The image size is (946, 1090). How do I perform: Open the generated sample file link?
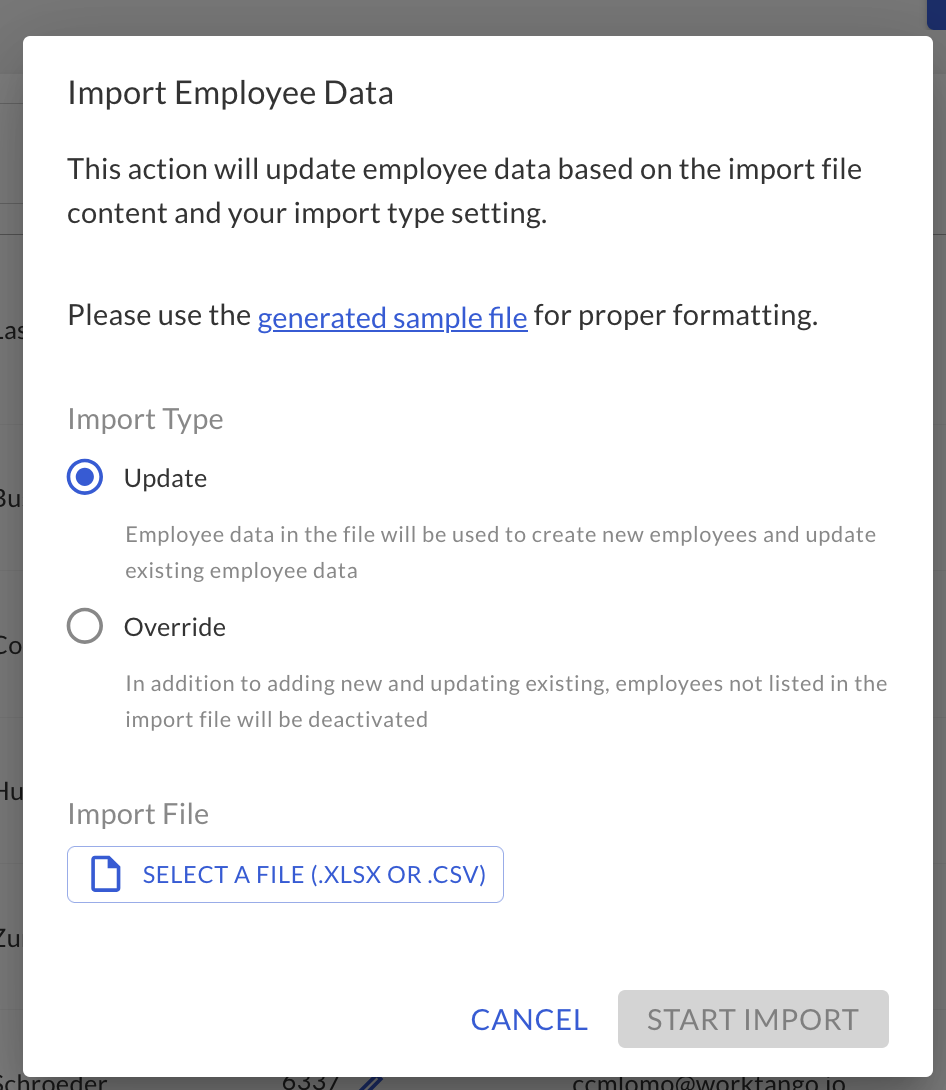click(392, 318)
